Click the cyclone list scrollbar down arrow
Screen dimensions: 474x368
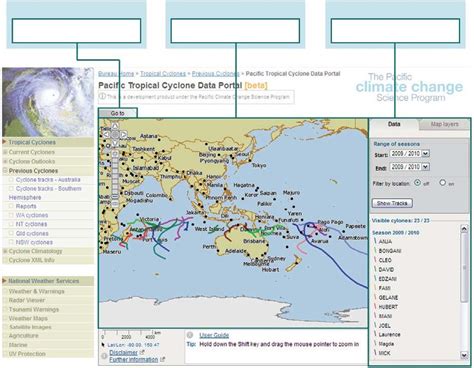click(x=464, y=355)
